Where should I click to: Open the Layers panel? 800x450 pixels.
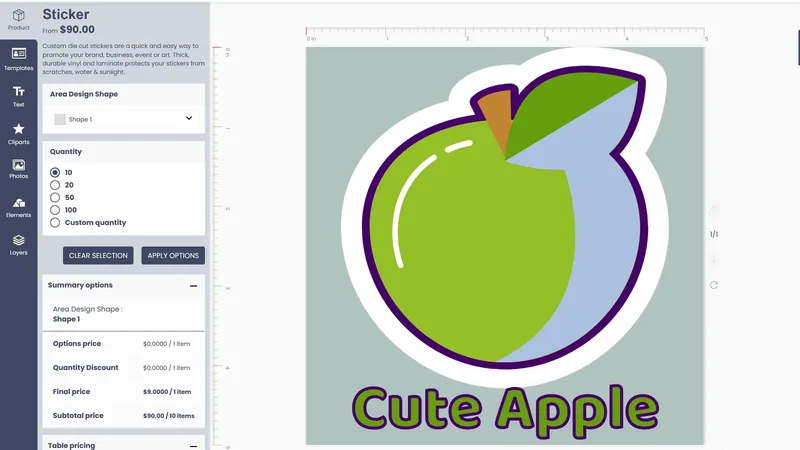pos(18,245)
